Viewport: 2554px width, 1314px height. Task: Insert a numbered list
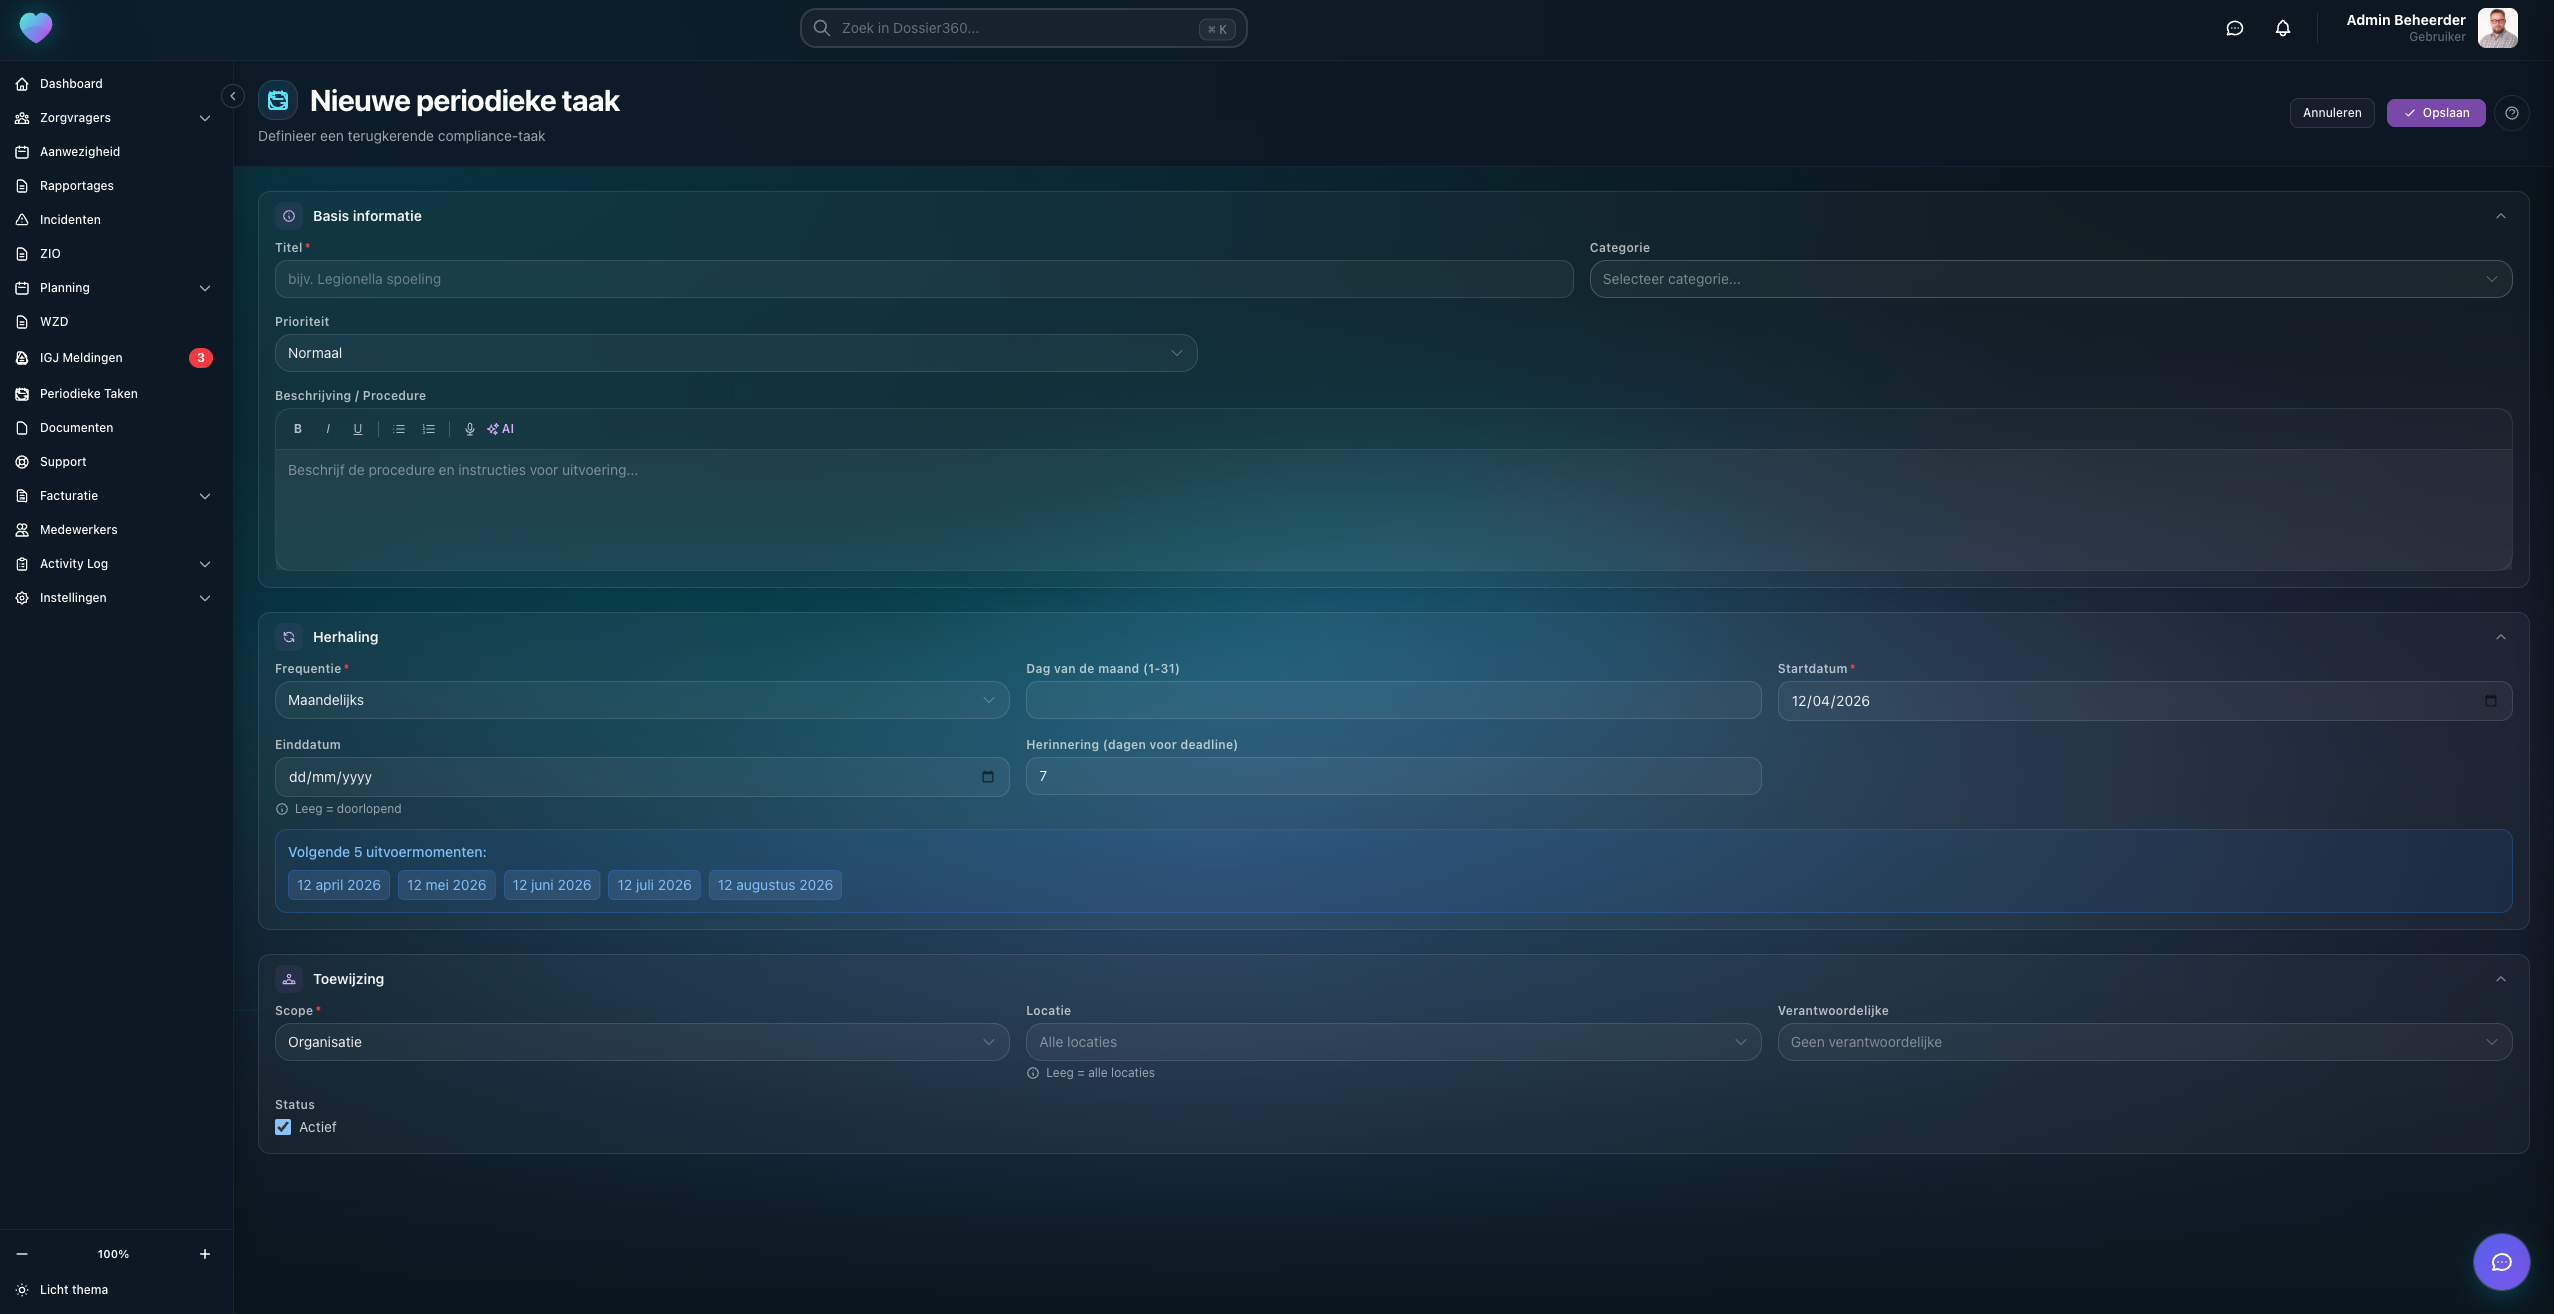[429, 429]
